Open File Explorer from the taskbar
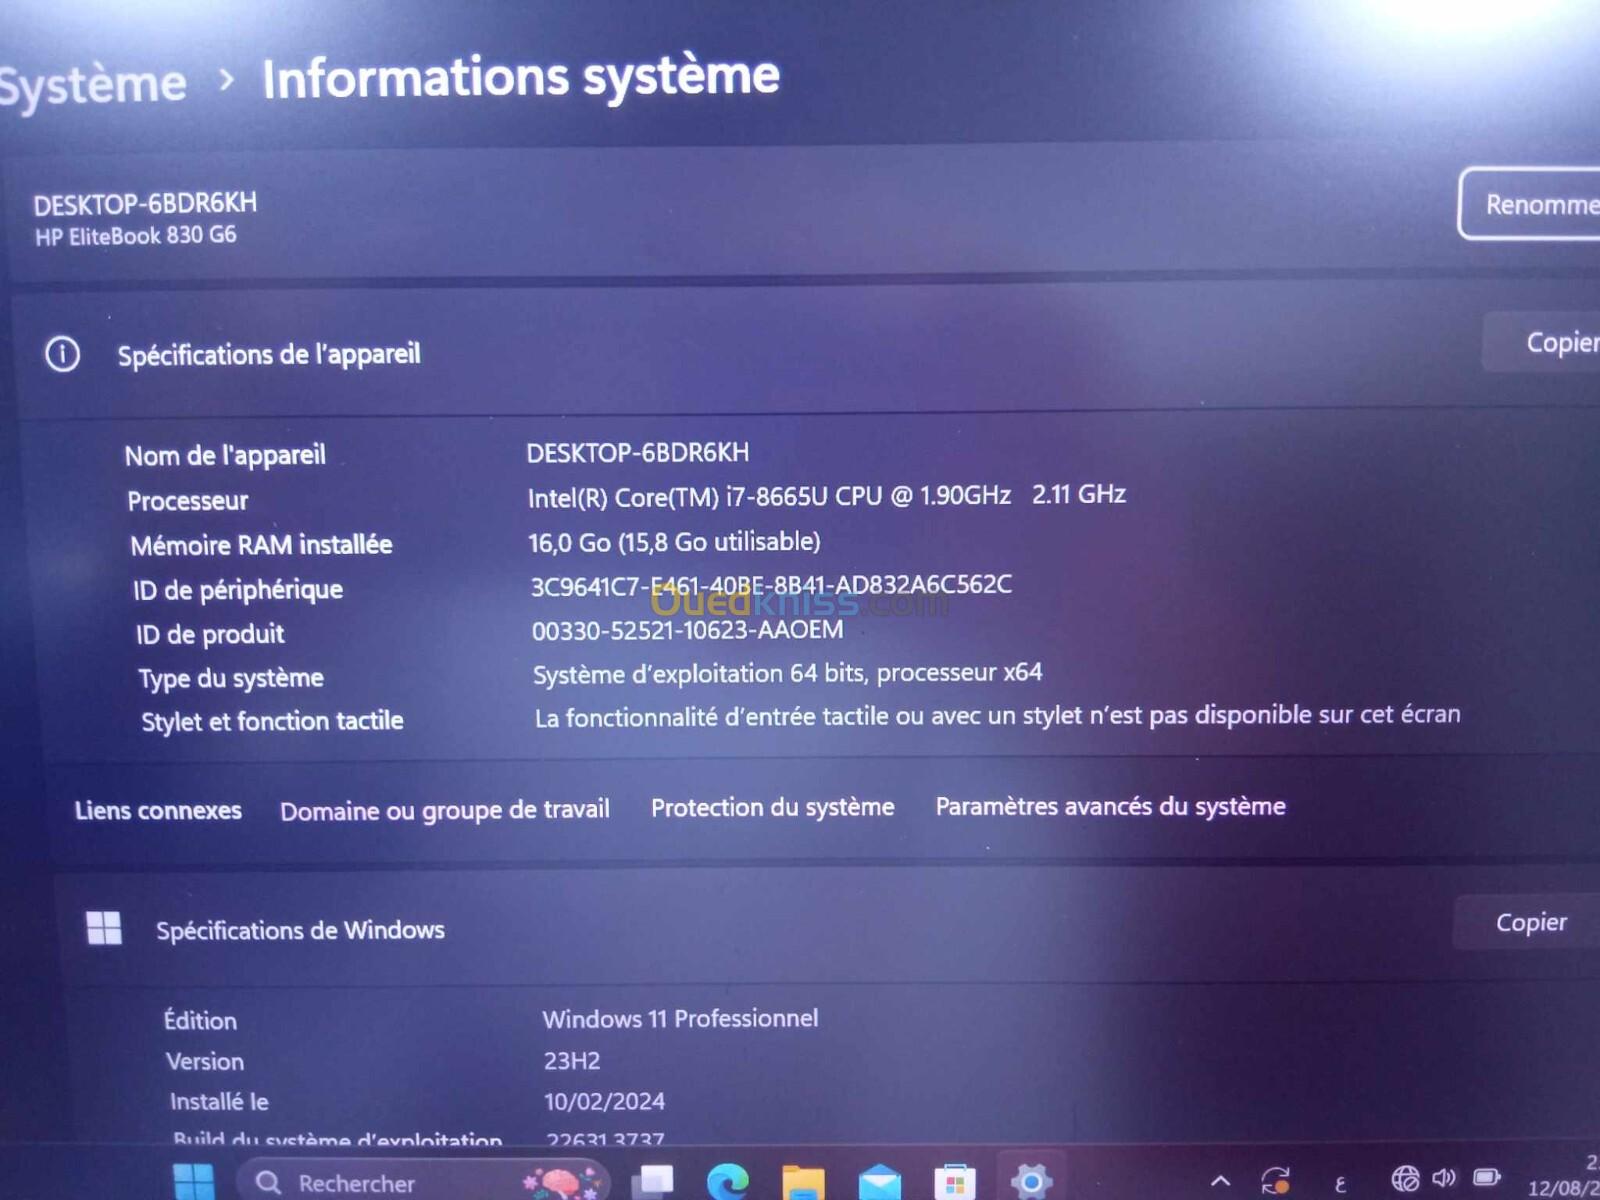The width and height of the screenshot is (1600, 1200). (x=803, y=1183)
